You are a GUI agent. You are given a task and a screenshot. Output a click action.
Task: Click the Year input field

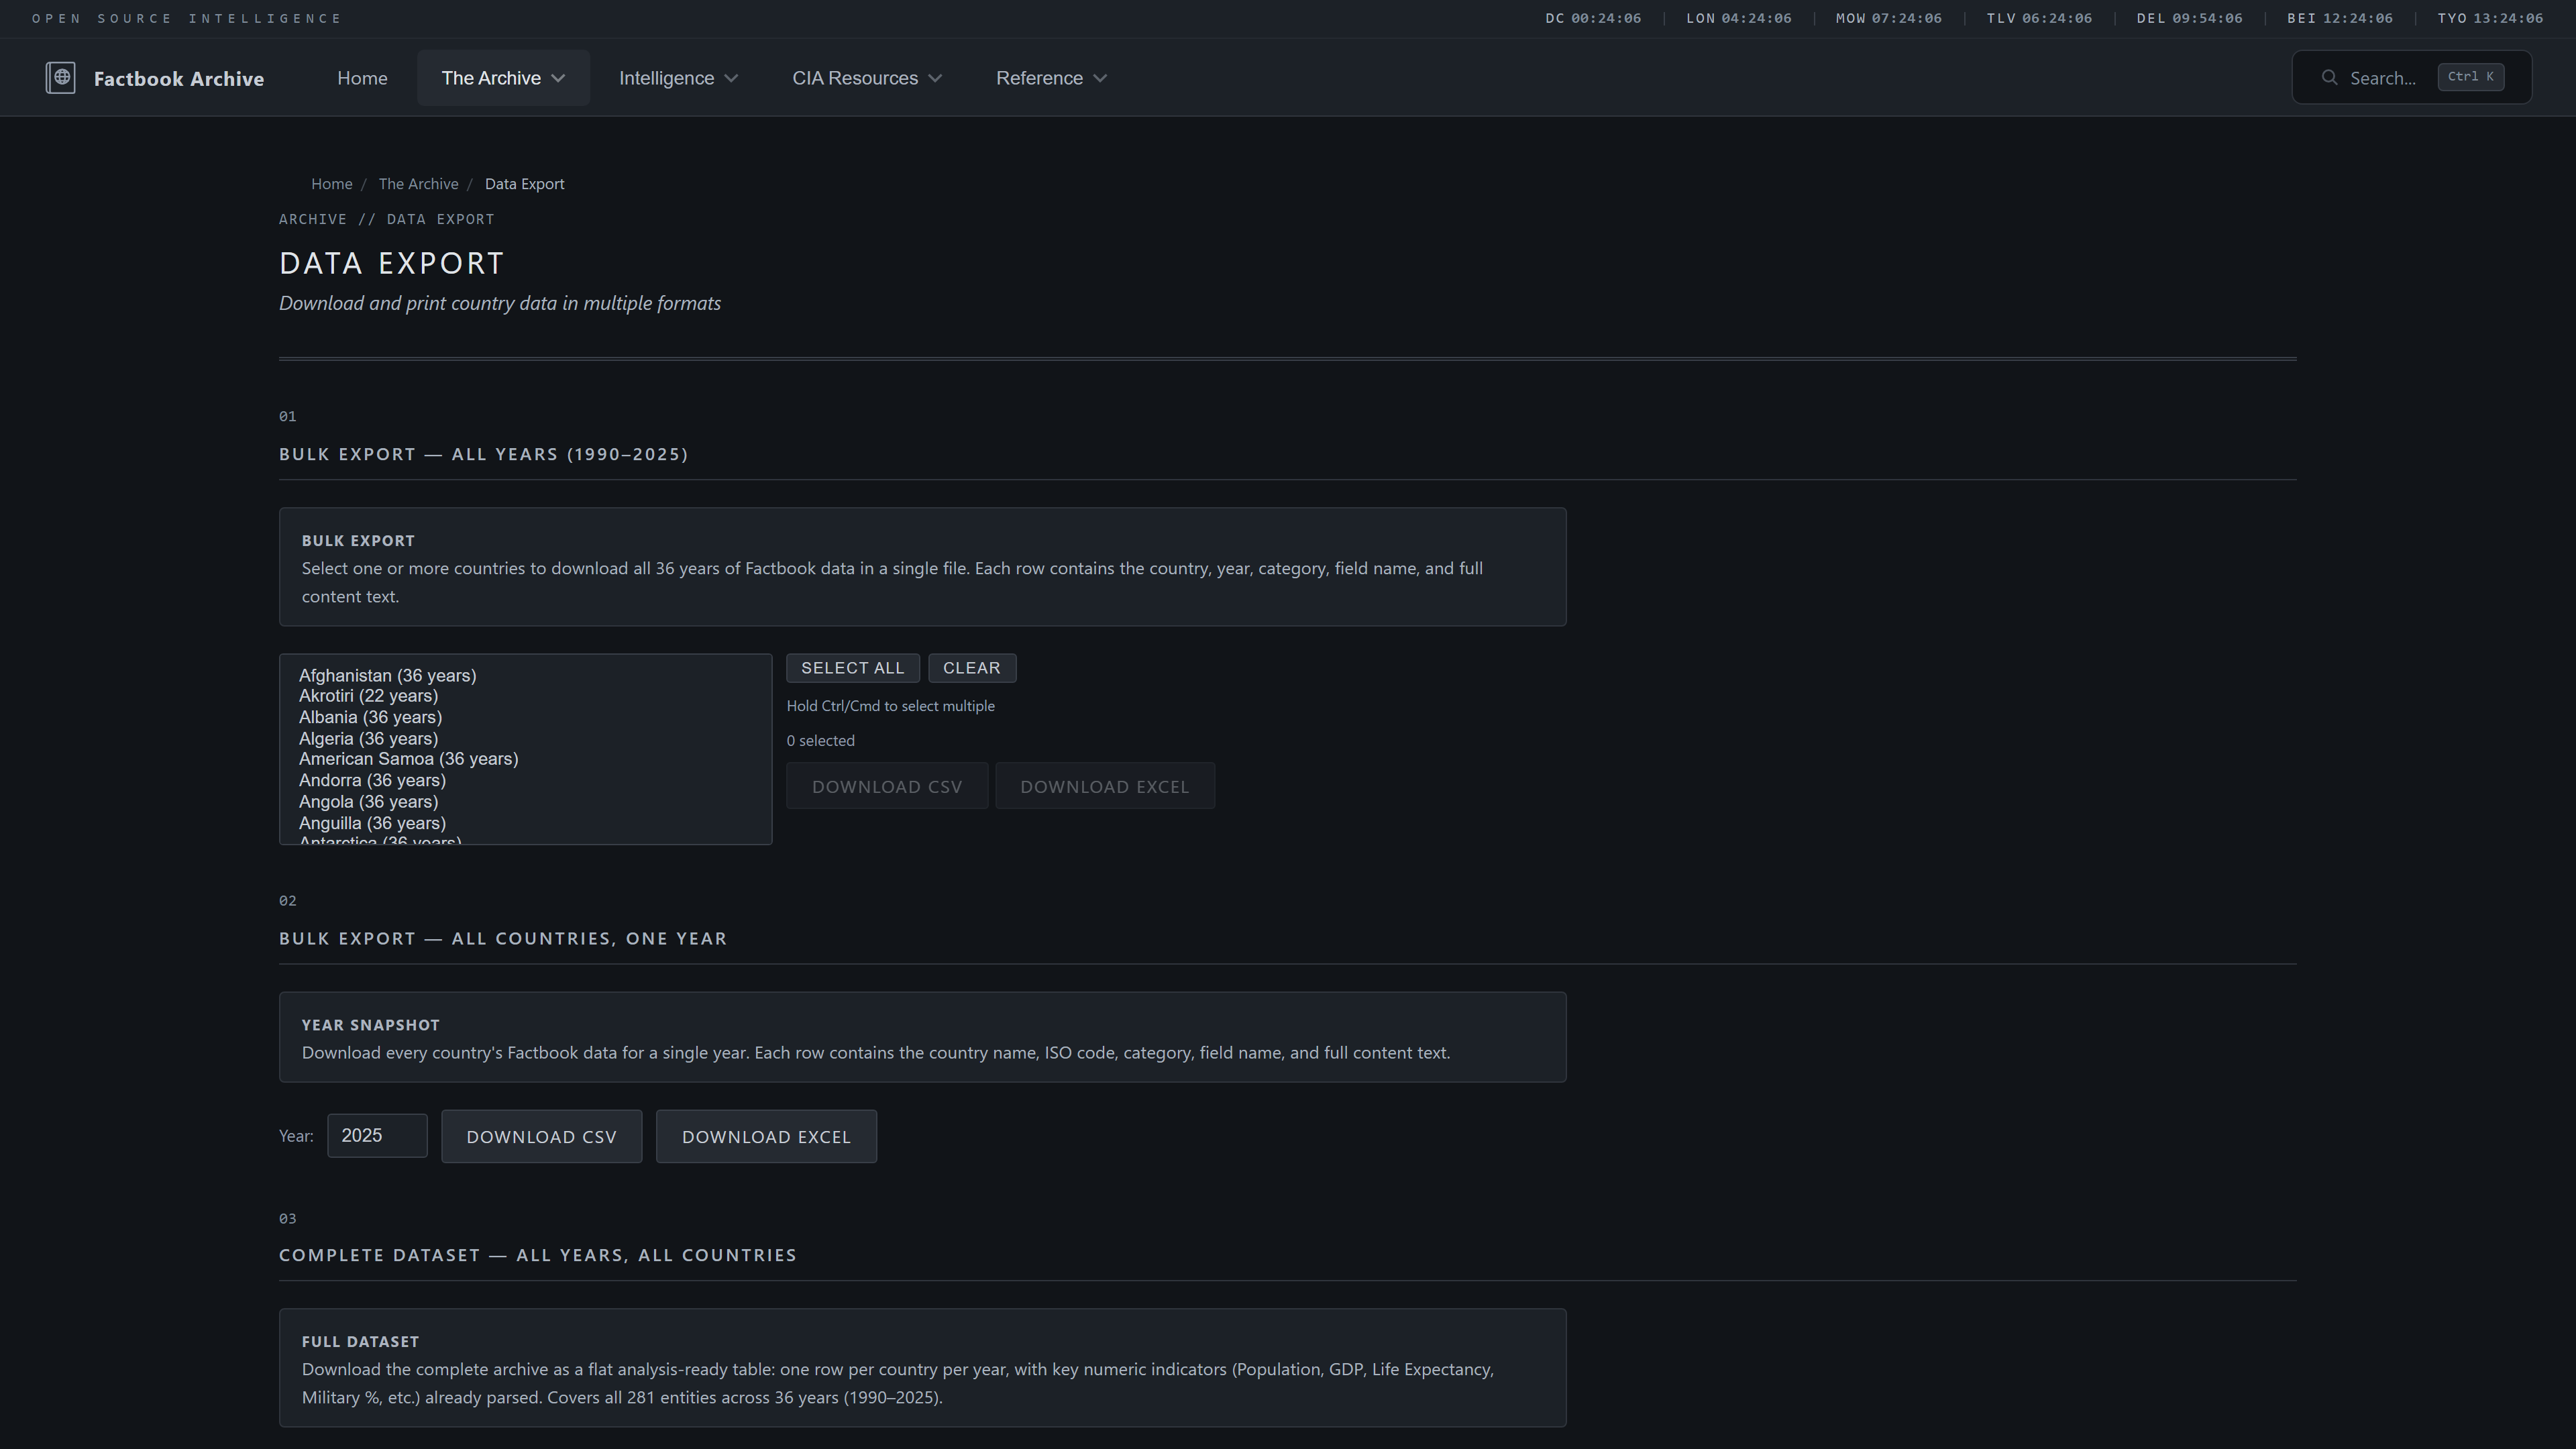tap(377, 1136)
